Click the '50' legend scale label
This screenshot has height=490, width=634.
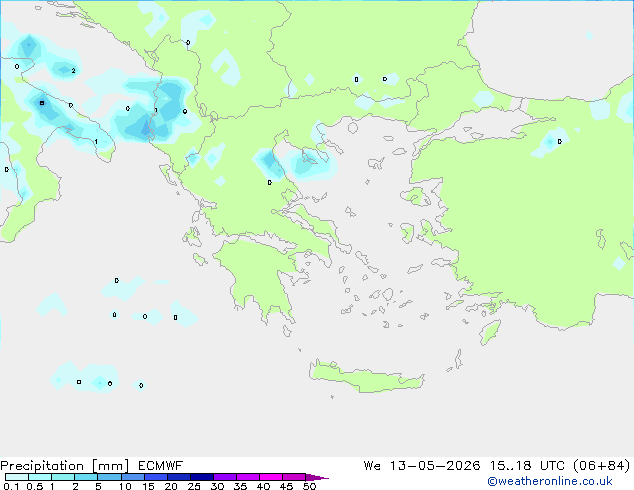pyautogui.click(x=309, y=486)
